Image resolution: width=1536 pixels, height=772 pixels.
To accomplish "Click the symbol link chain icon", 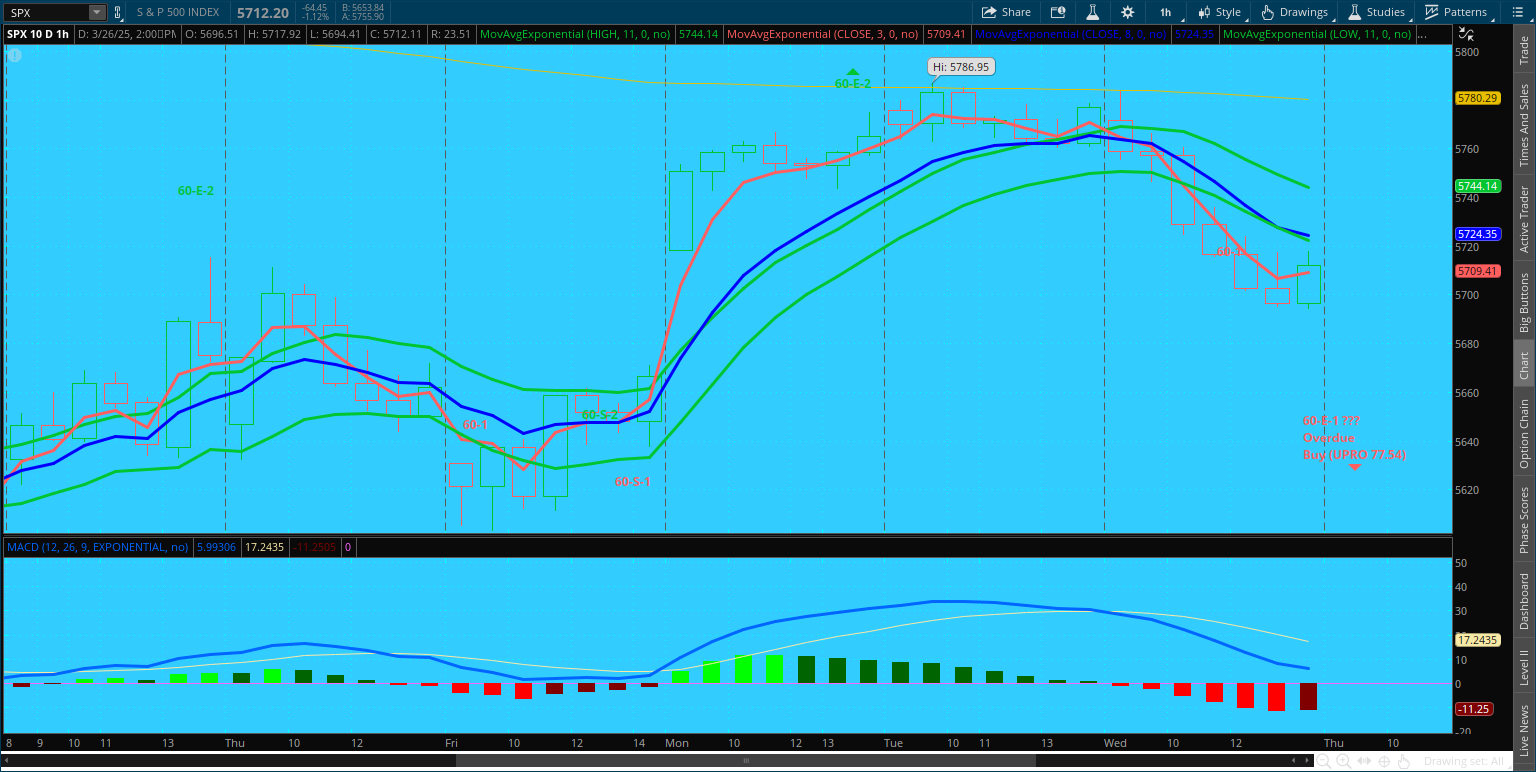I will tap(119, 13).
